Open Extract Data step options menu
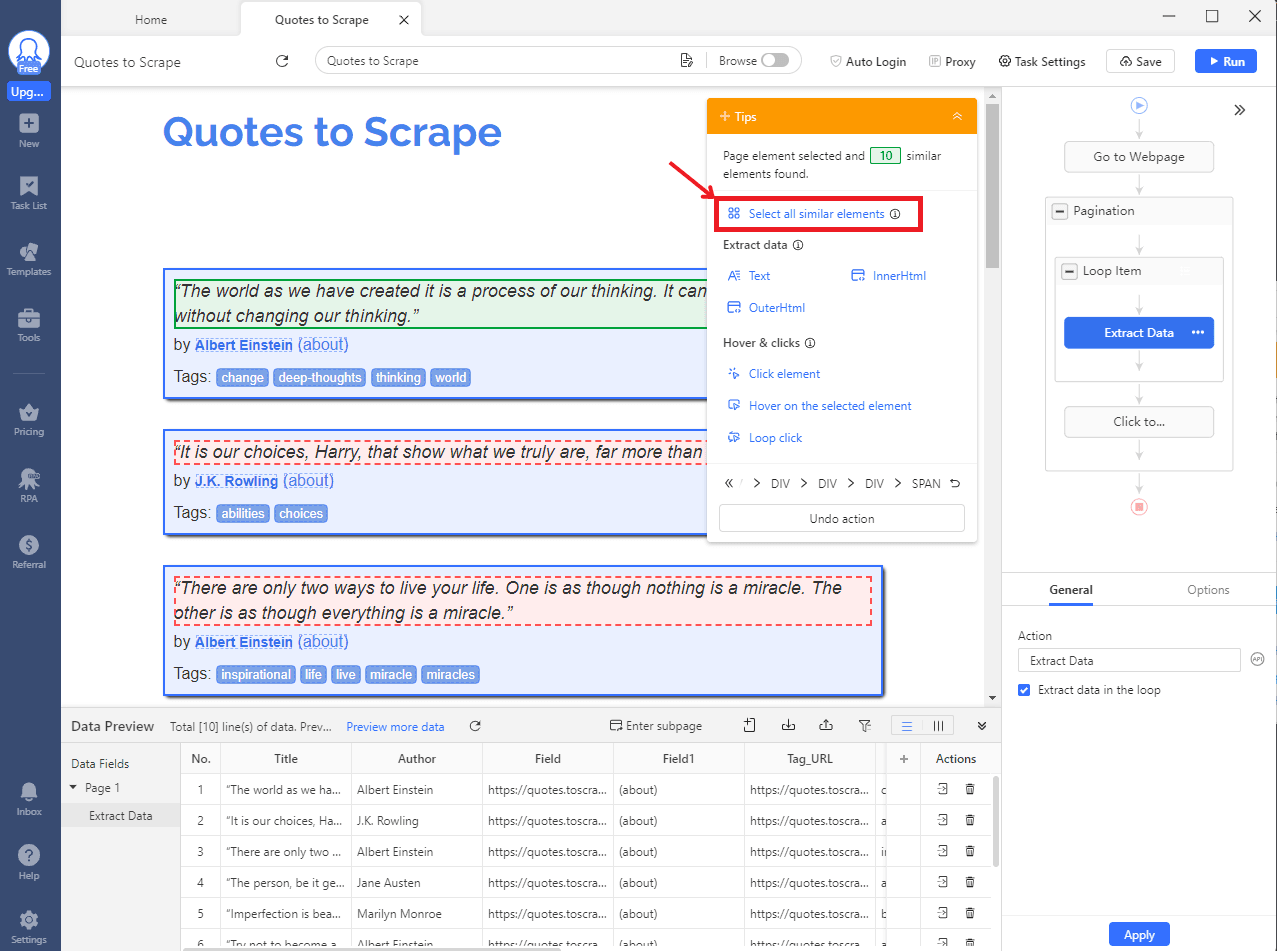 coord(1198,333)
